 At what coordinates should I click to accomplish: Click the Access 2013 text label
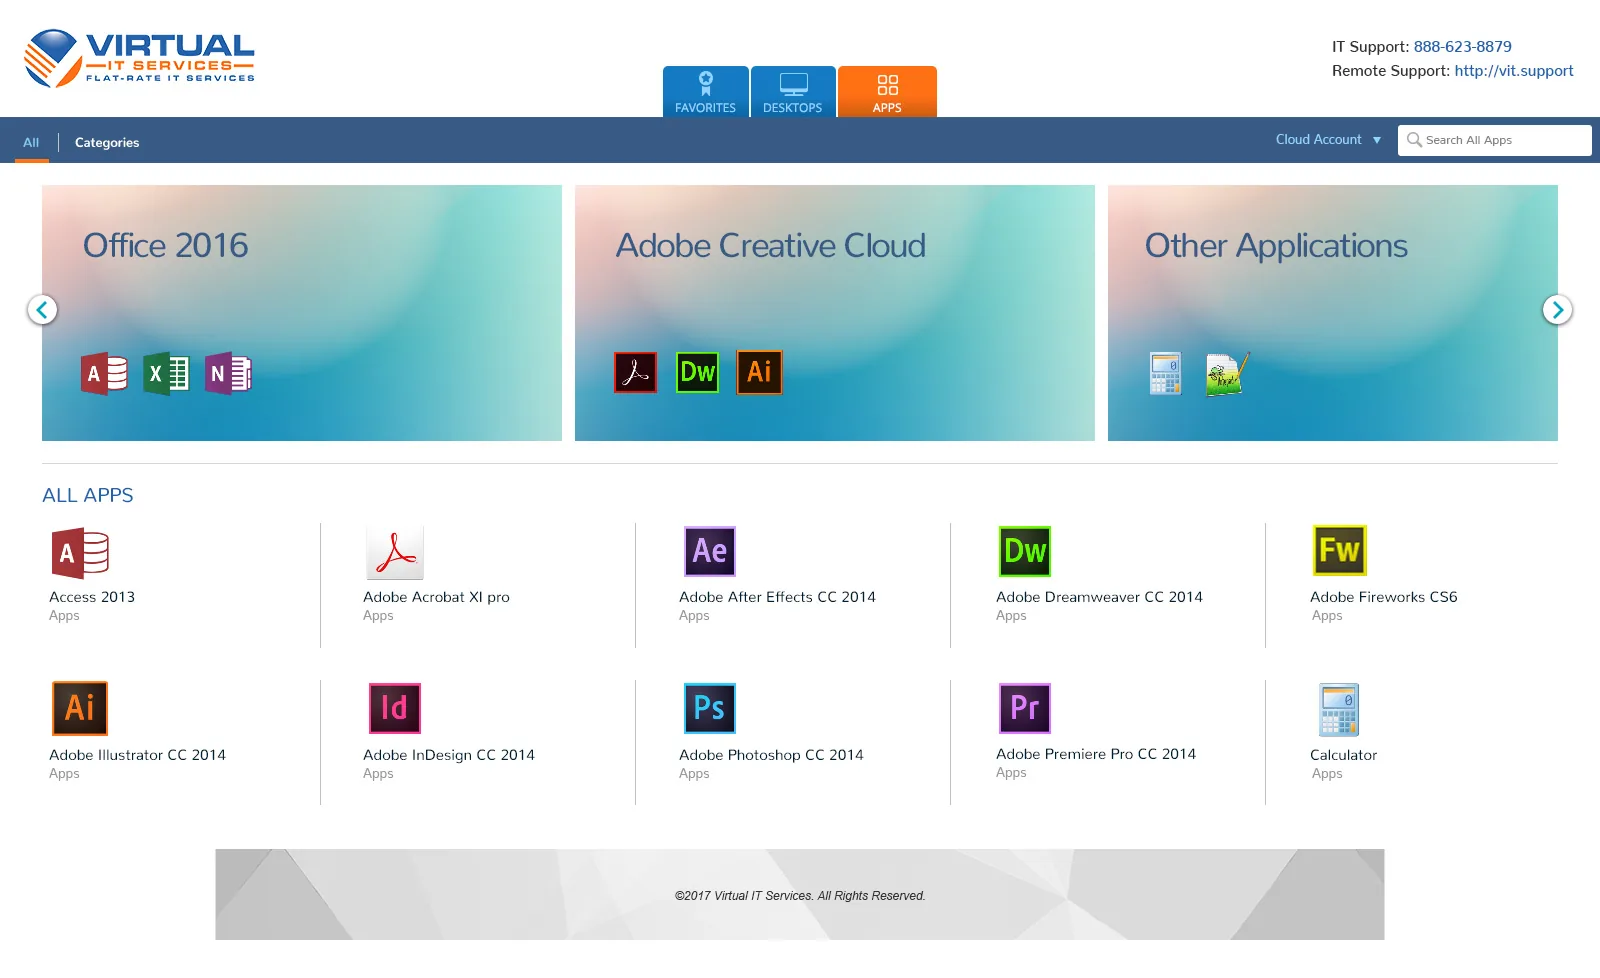(x=92, y=597)
